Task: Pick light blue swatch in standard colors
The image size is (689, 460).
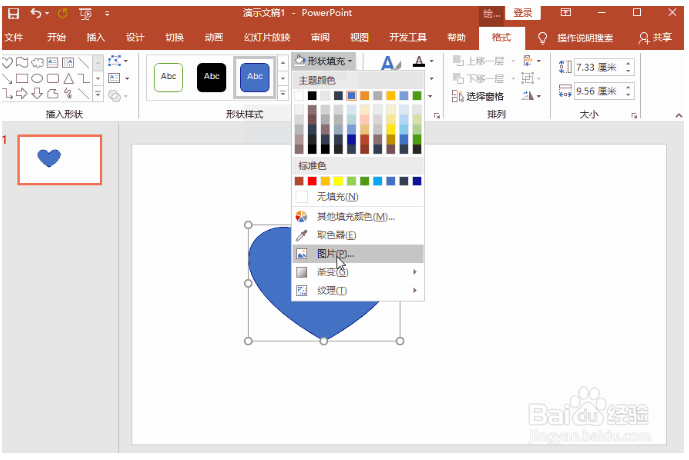Action: pos(377,181)
